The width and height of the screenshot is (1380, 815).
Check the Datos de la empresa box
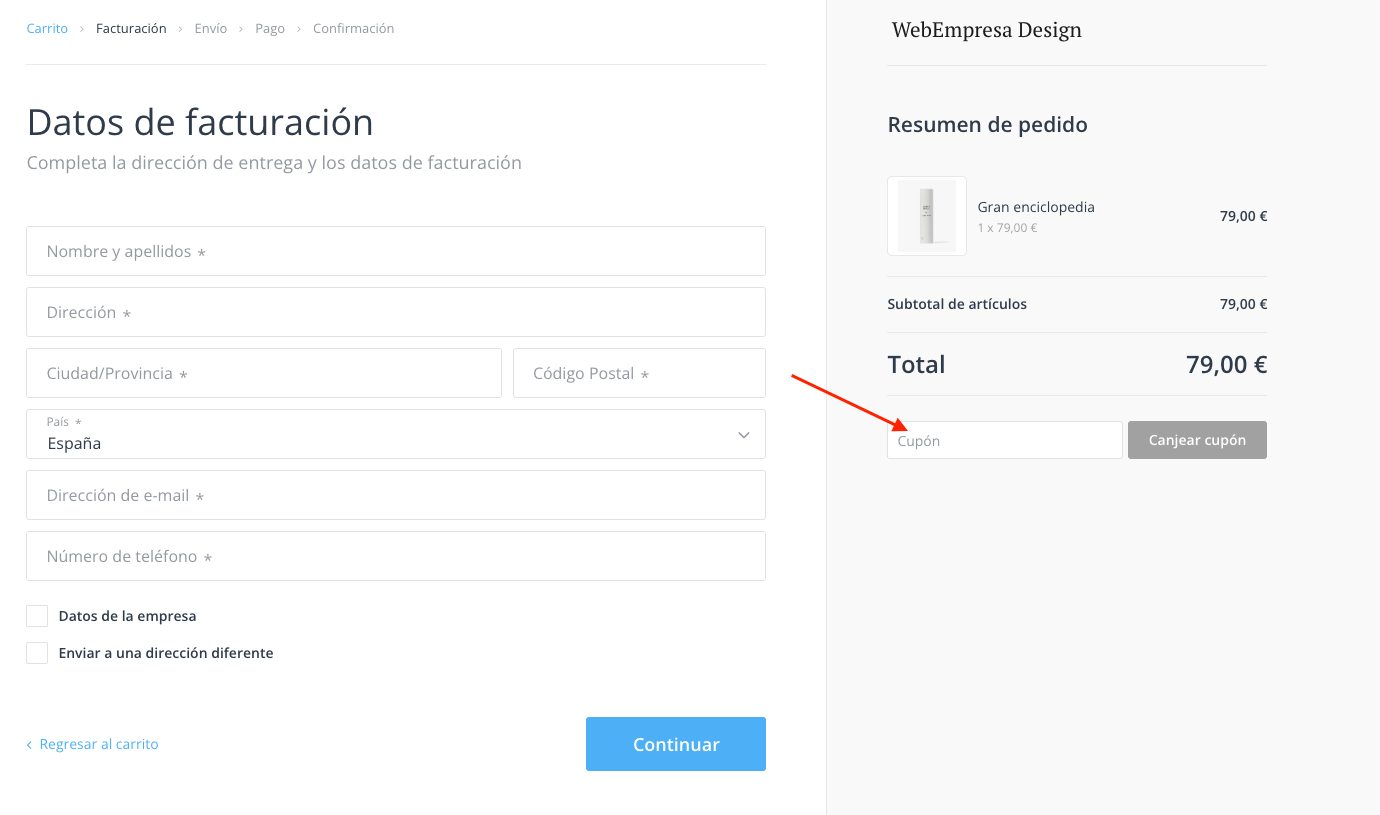37,616
